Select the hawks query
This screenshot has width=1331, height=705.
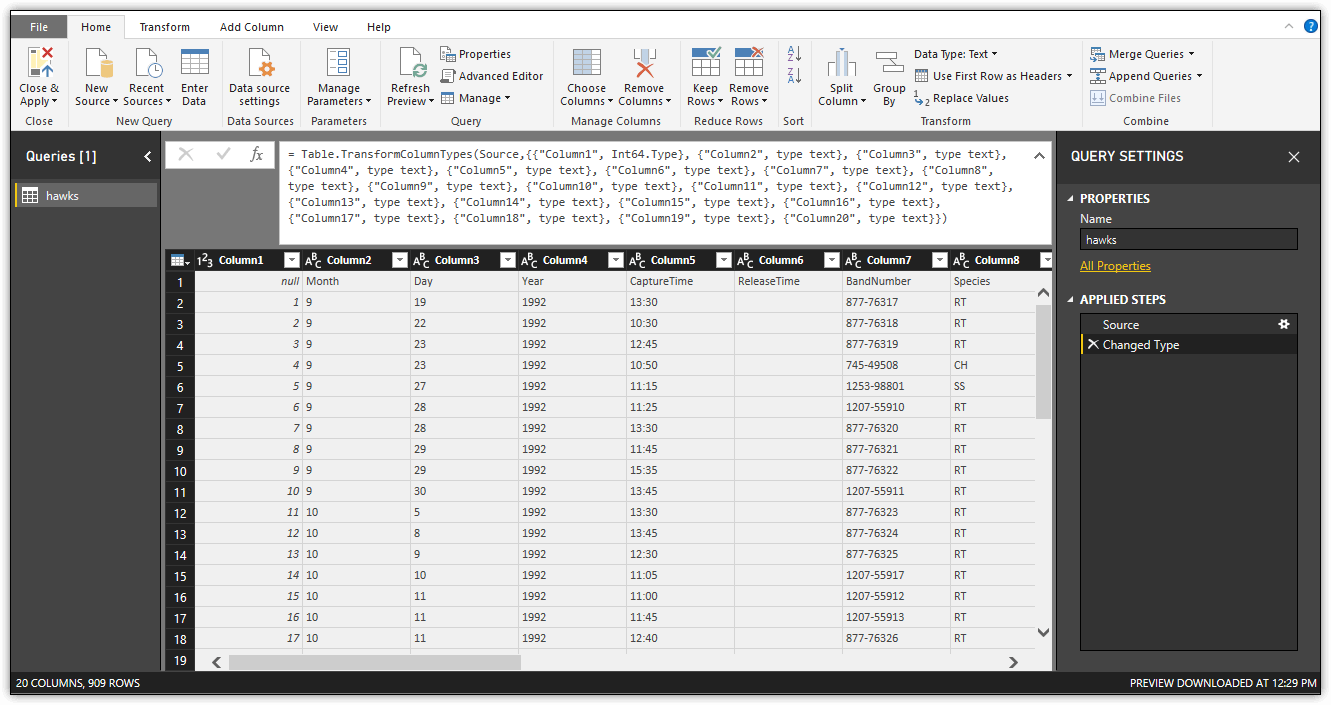(x=86, y=196)
